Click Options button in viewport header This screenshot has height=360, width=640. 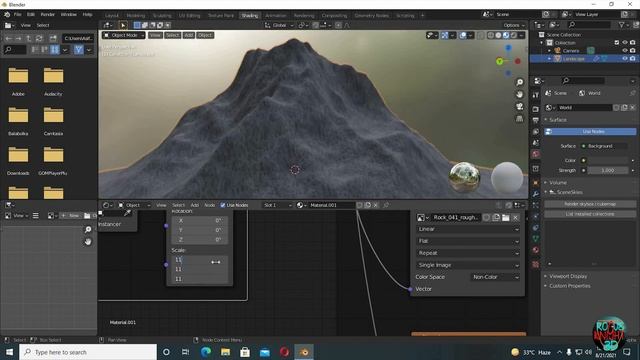point(513,25)
